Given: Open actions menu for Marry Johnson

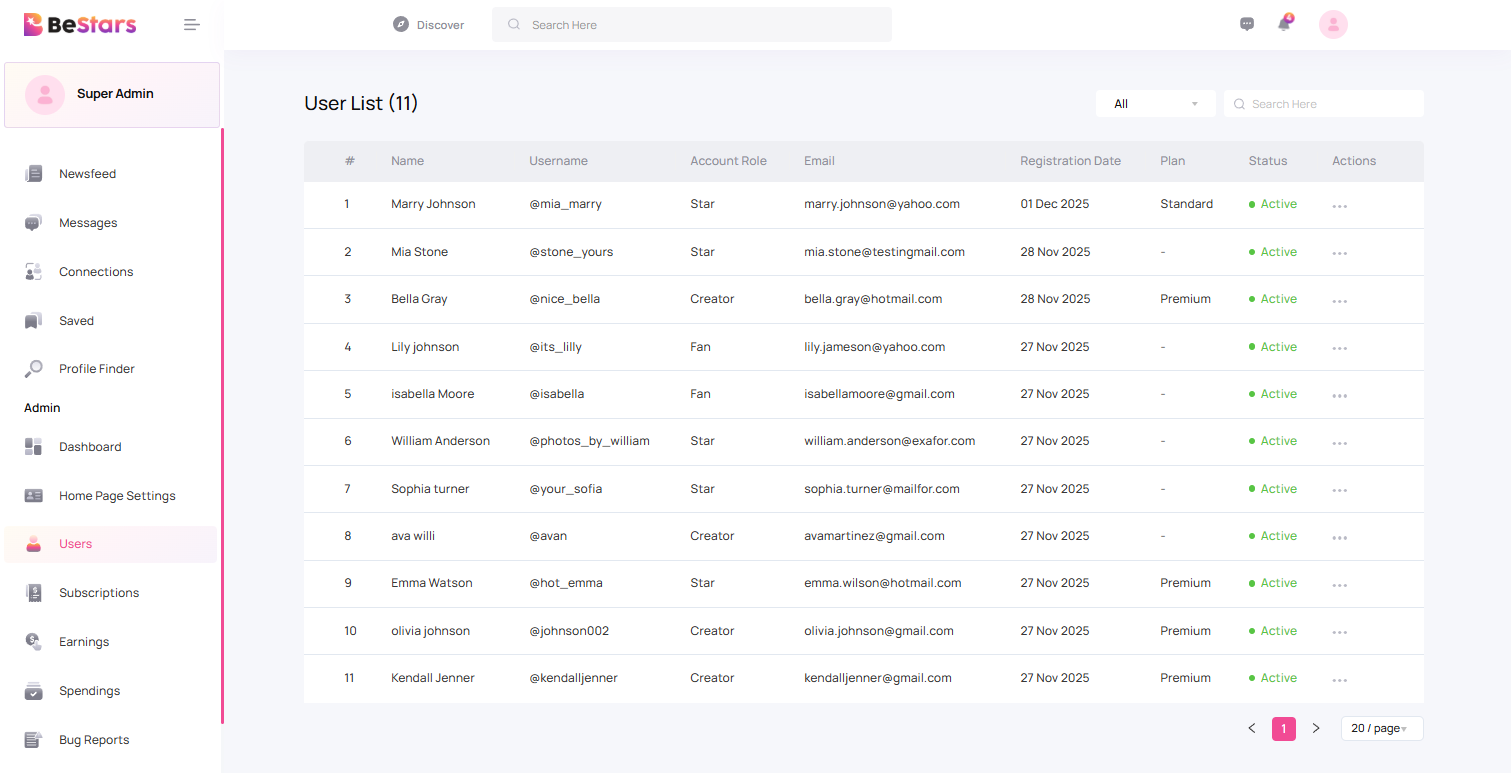Looking at the screenshot, I should point(1339,204).
